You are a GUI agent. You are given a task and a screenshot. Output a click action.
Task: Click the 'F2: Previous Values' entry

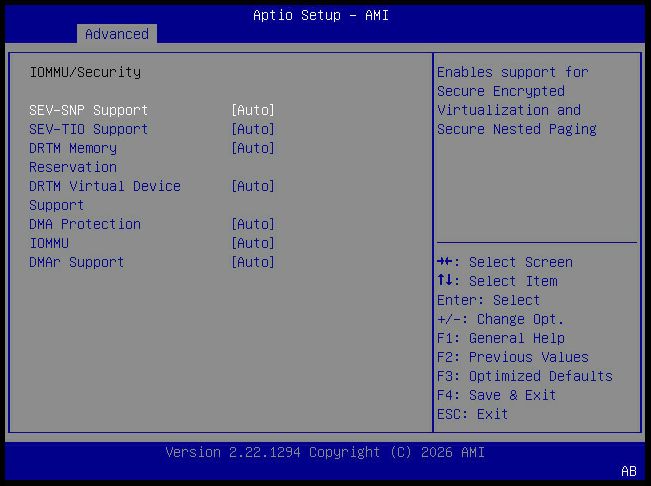pyautogui.click(x=513, y=357)
